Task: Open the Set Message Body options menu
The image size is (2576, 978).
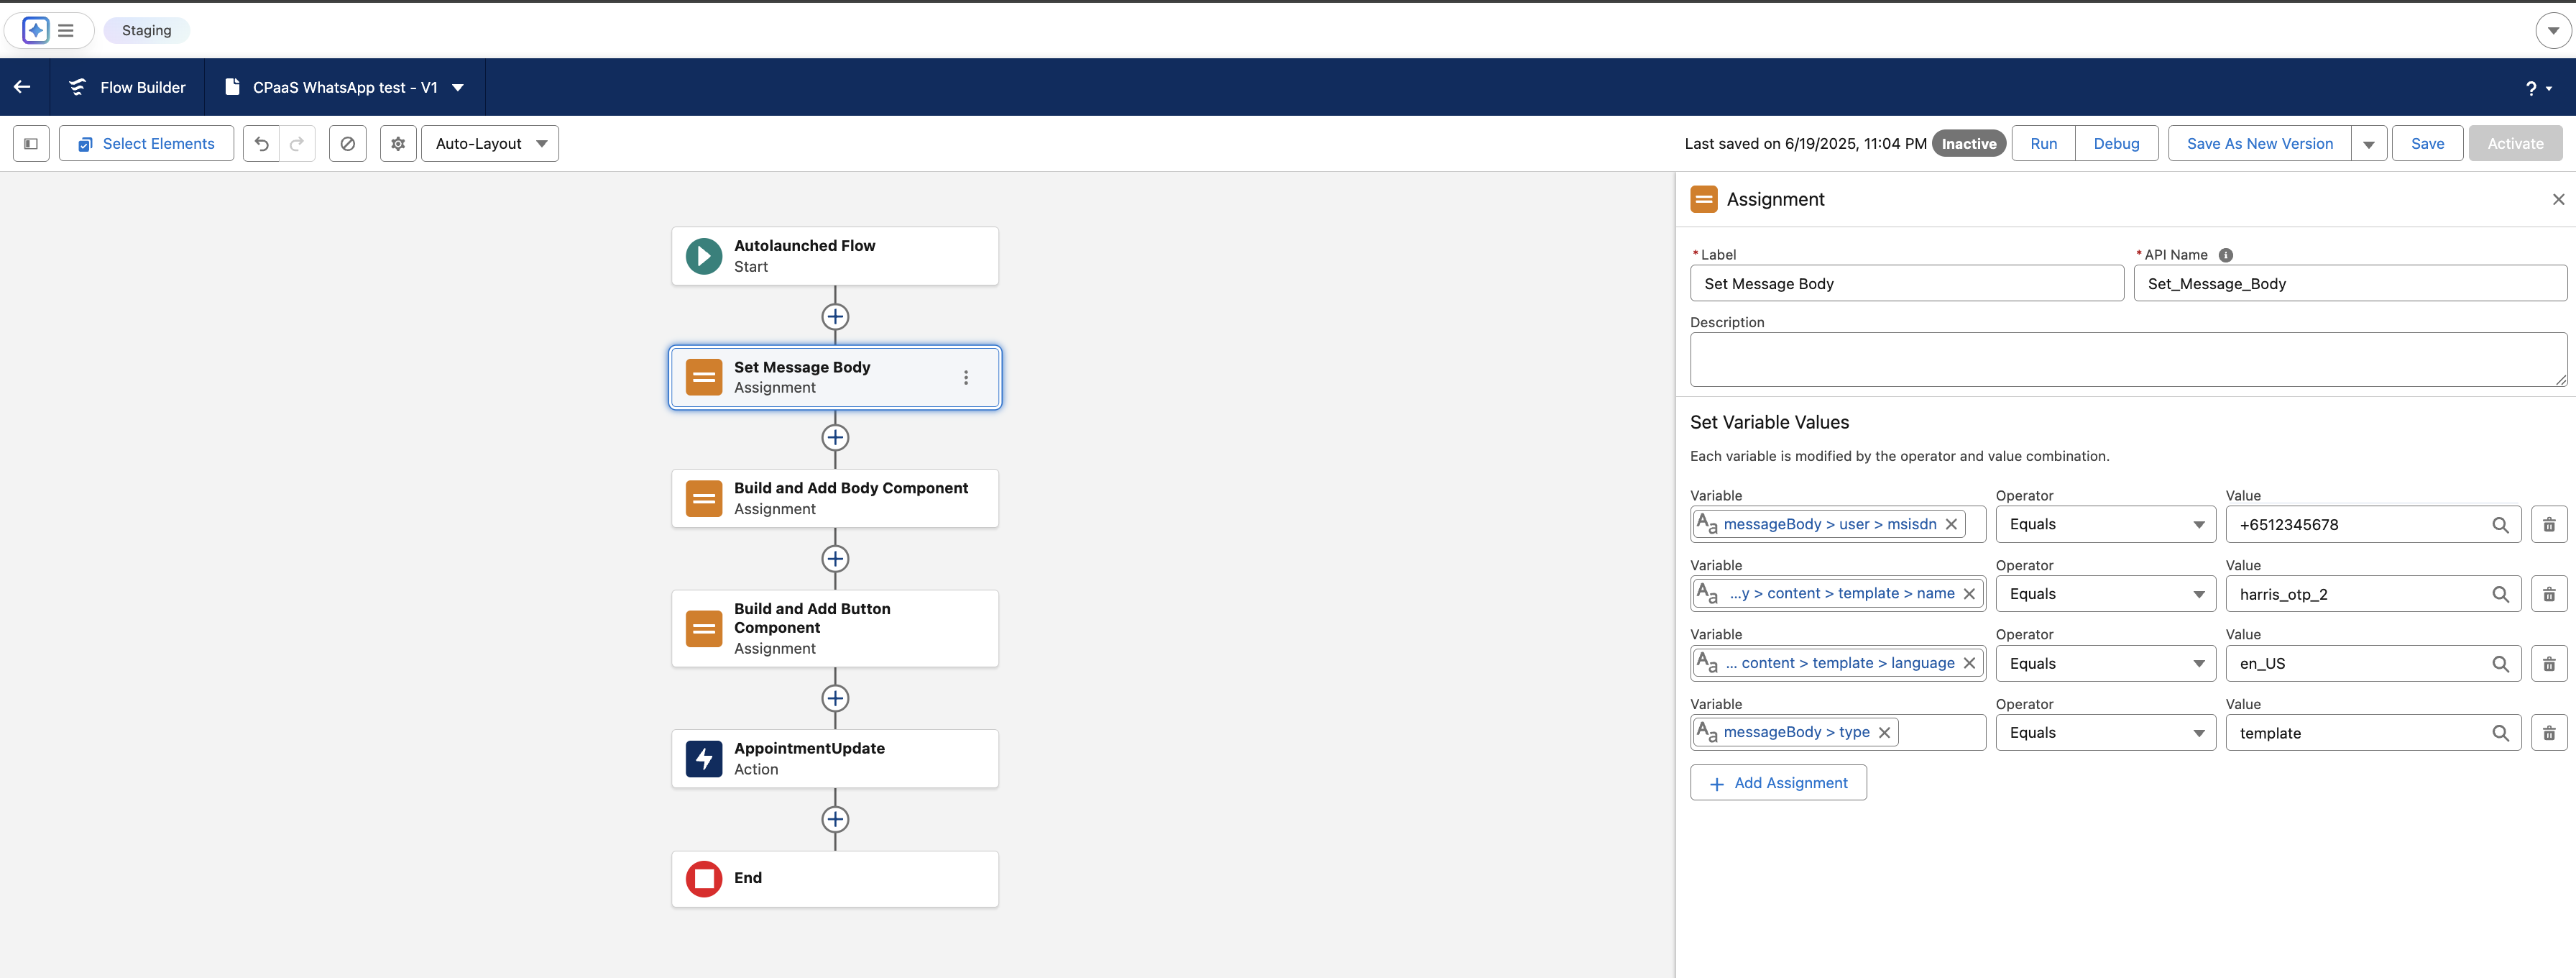Action: [x=965, y=378]
